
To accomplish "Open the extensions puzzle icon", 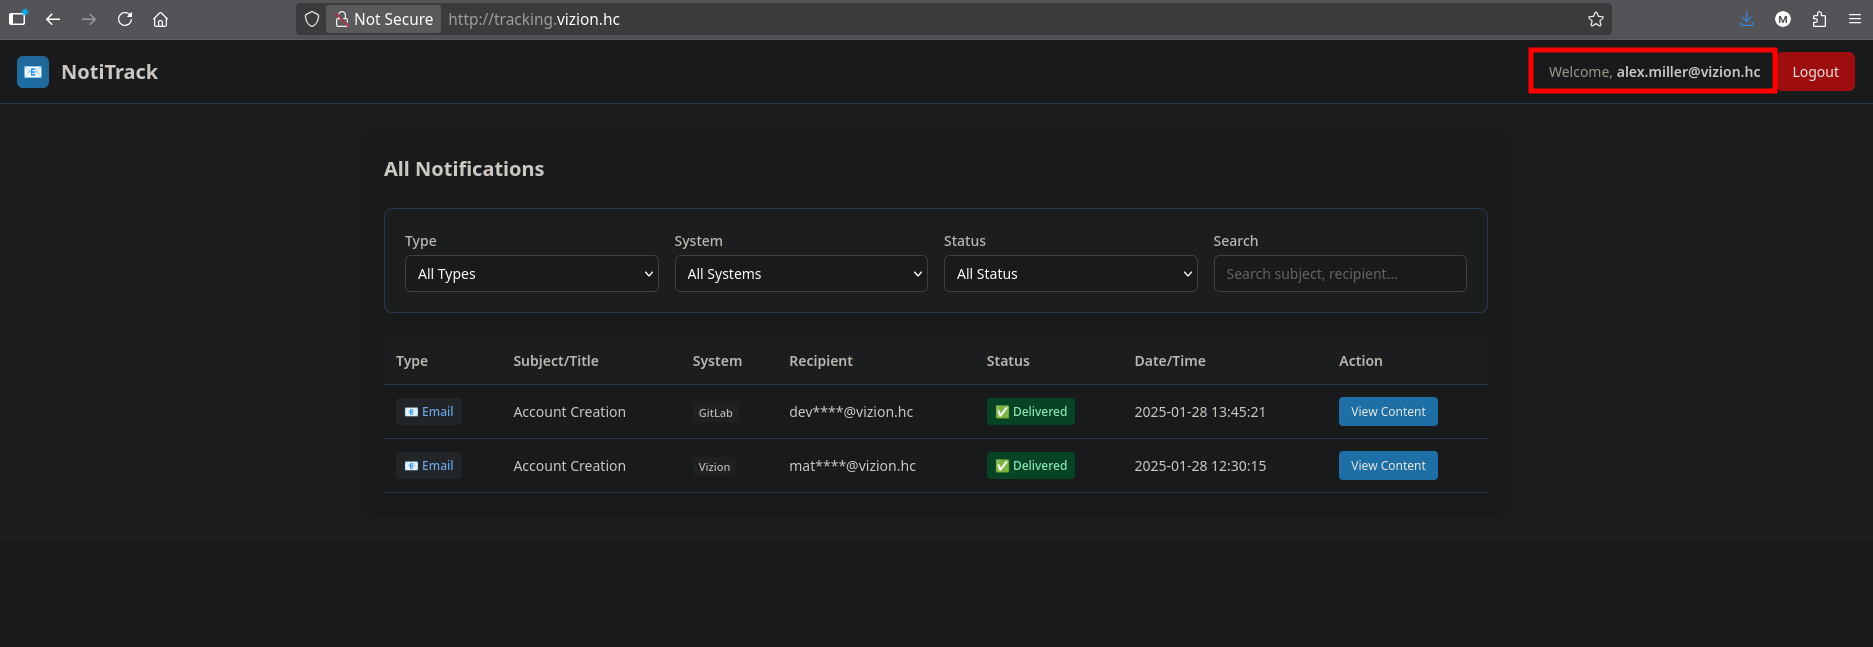I will (x=1819, y=19).
